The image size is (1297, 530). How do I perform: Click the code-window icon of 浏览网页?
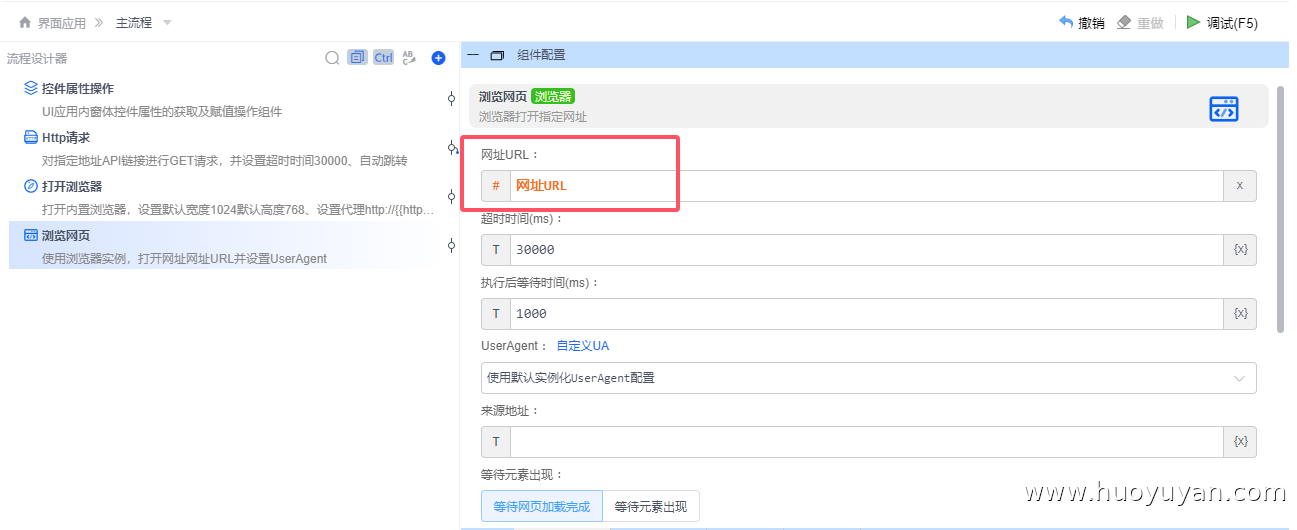coord(31,235)
